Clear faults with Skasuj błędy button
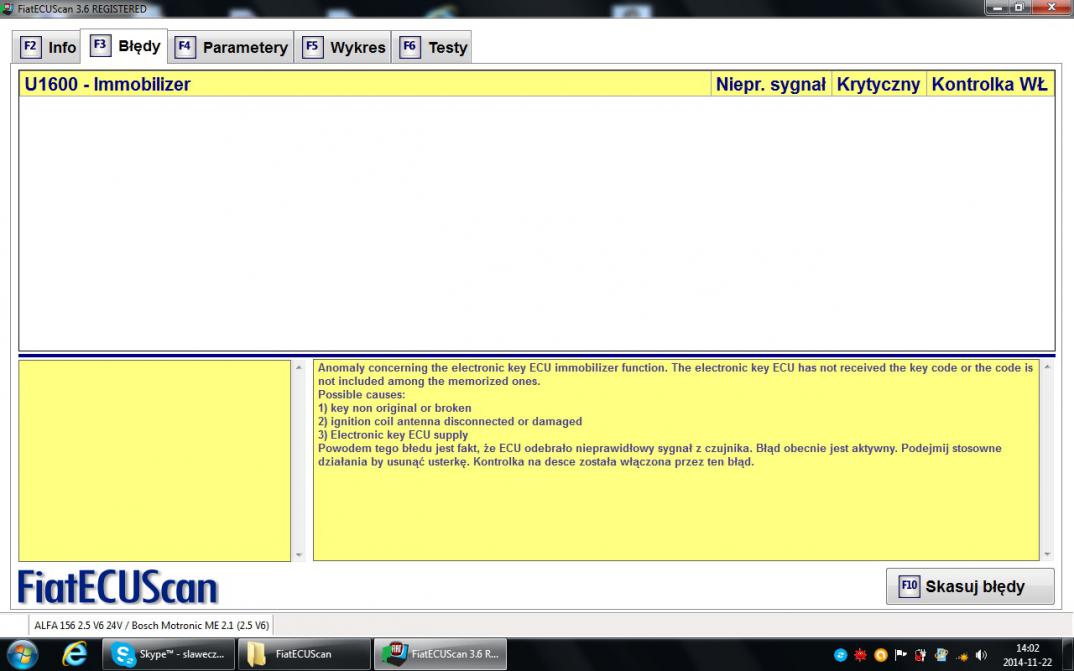This screenshot has width=1074, height=671. pyautogui.click(x=970, y=586)
